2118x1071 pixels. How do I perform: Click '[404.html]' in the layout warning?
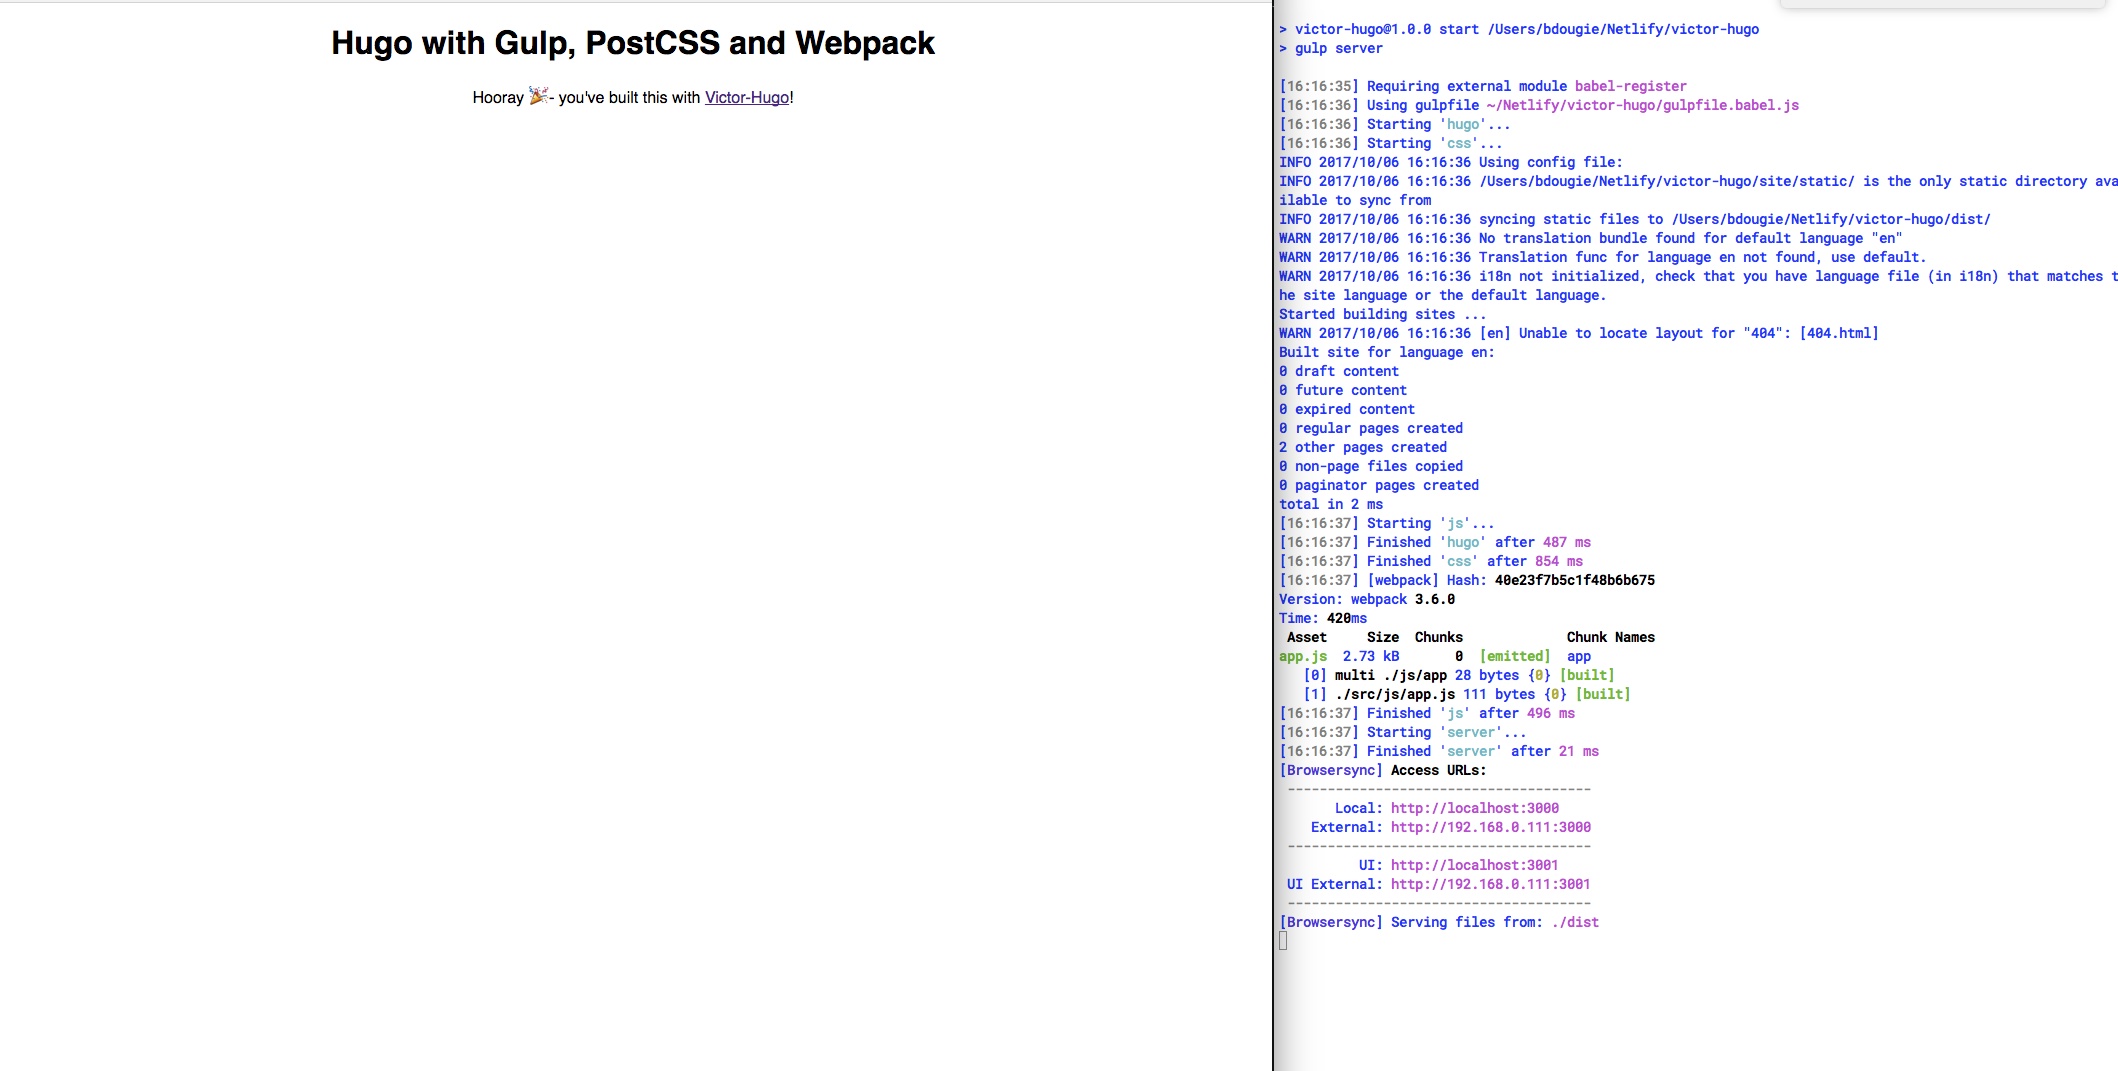(1839, 333)
